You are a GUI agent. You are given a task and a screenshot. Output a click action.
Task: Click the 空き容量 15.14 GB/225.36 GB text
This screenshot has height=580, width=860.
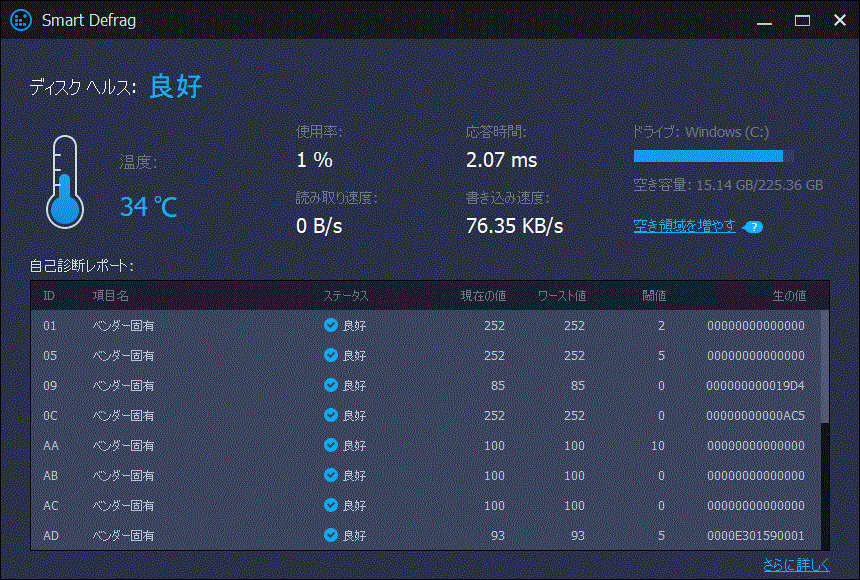pos(728,185)
